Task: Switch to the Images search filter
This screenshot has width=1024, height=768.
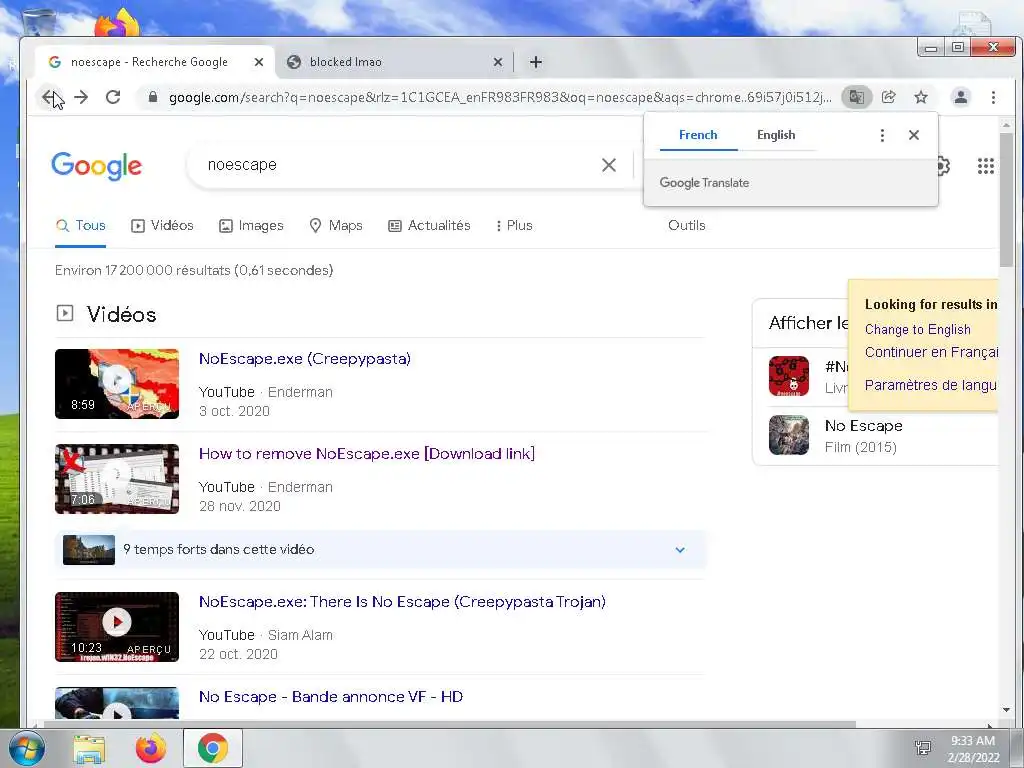Action: point(251,226)
